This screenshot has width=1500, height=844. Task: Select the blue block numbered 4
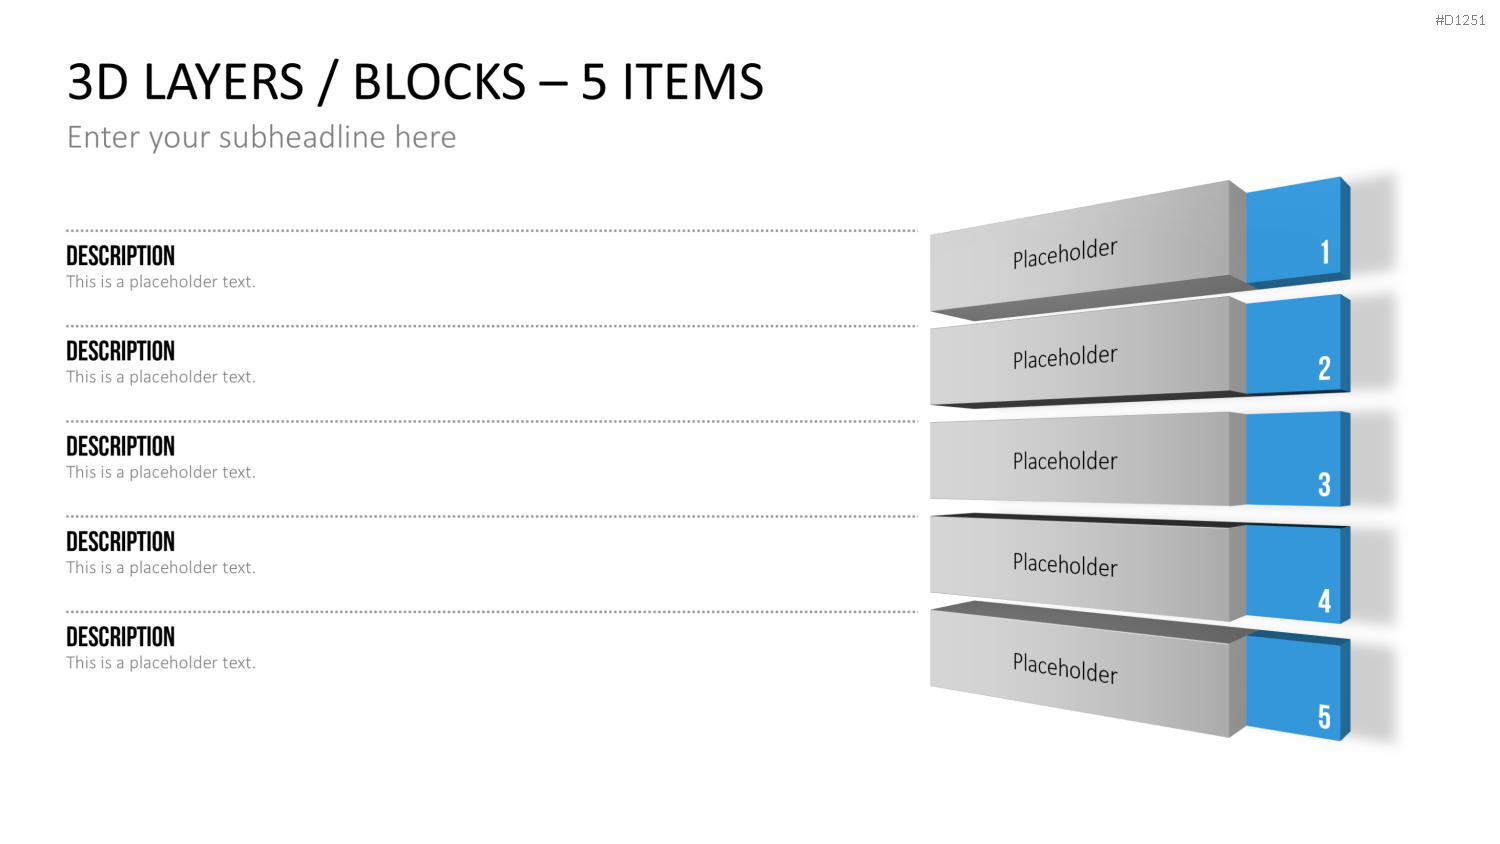(1297, 573)
